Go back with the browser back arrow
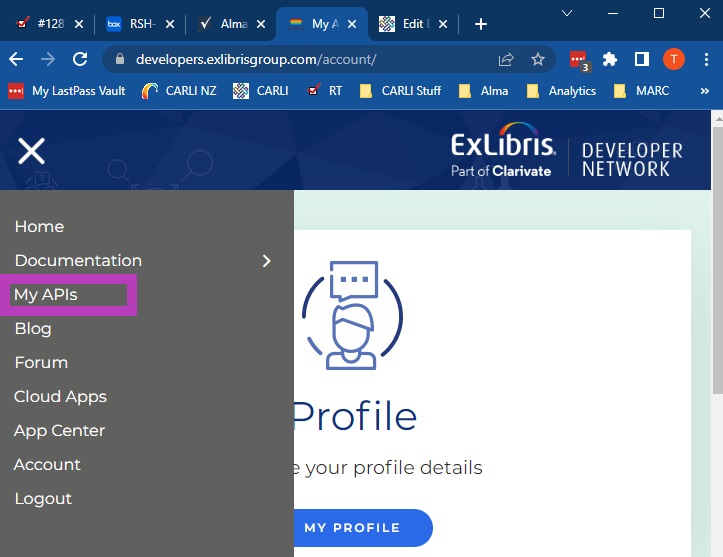 [16, 59]
